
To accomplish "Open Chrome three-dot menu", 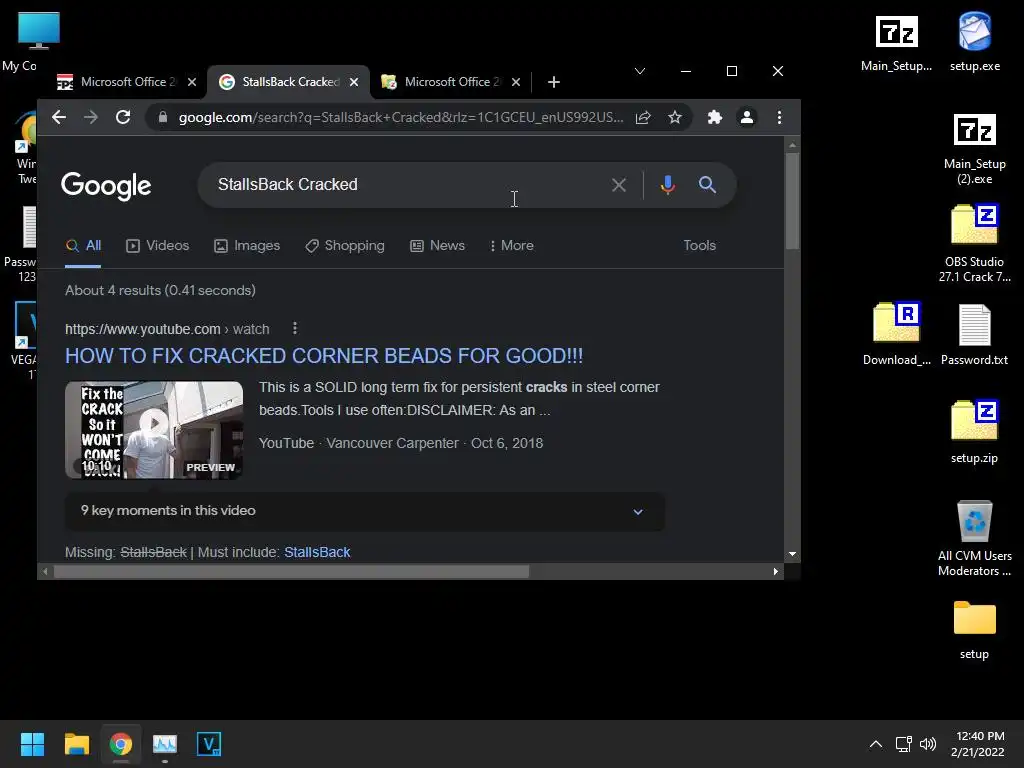I will (x=779, y=118).
